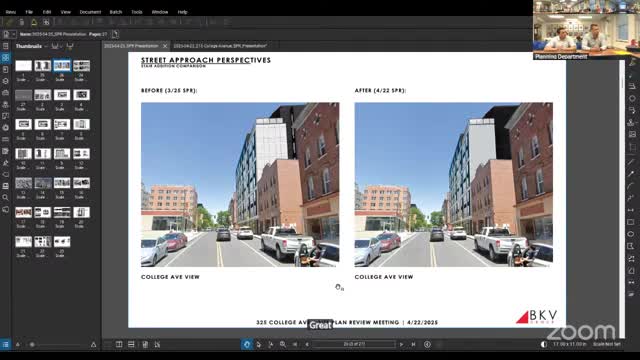Toggle the Dimmer half-circle icon
The width and height of the screenshot is (640, 360).
click(x=544, y=344)
